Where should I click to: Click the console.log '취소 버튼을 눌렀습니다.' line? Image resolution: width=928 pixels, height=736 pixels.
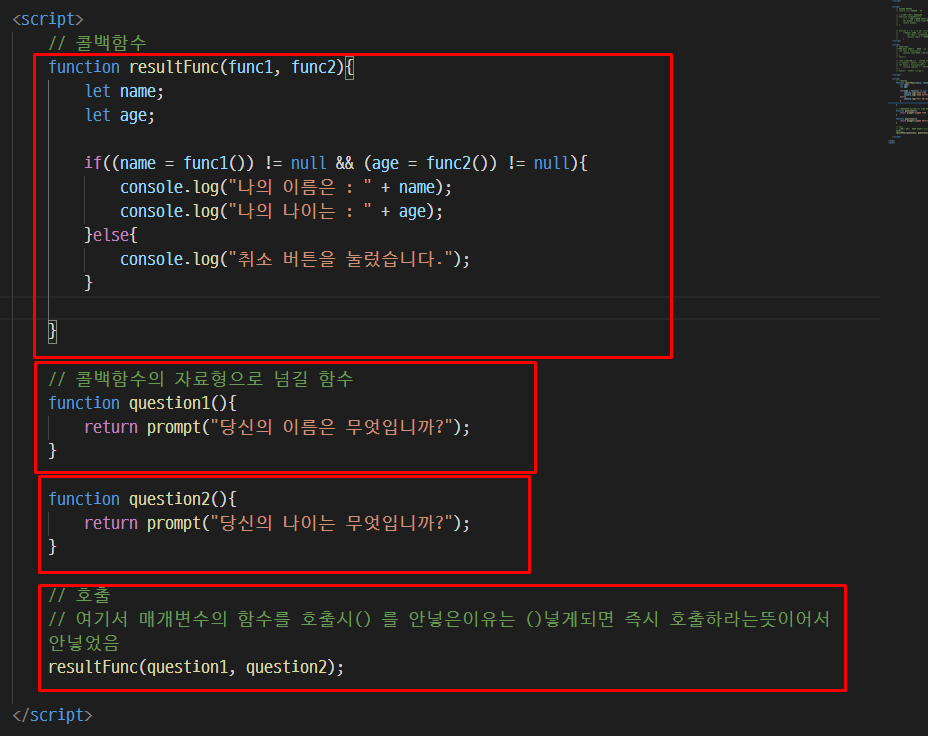click(x=295, y=259)
